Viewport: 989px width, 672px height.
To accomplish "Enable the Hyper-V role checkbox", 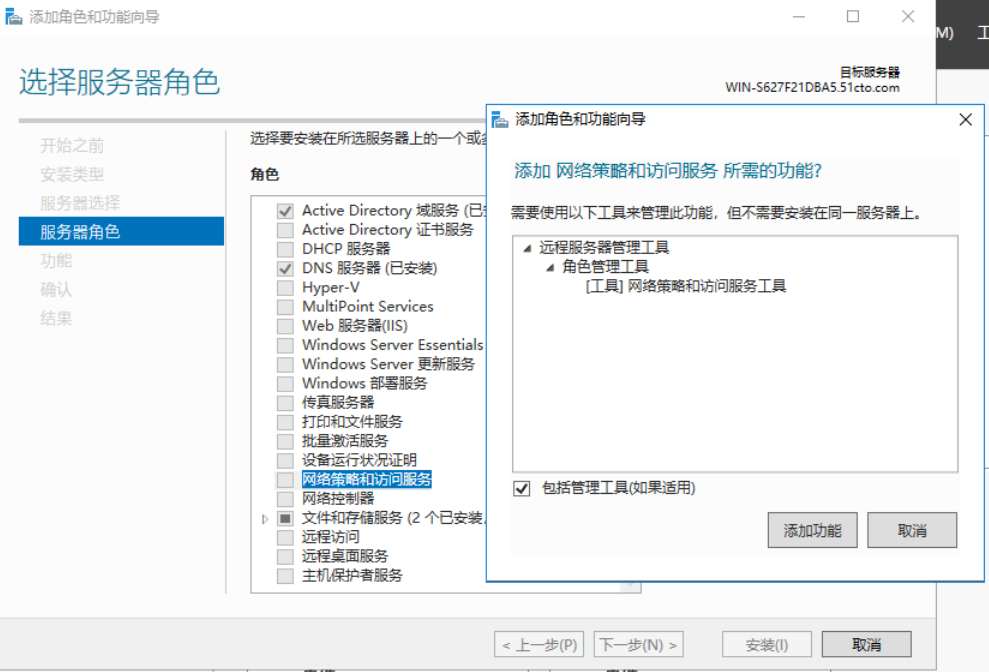I will pos(285,287).
